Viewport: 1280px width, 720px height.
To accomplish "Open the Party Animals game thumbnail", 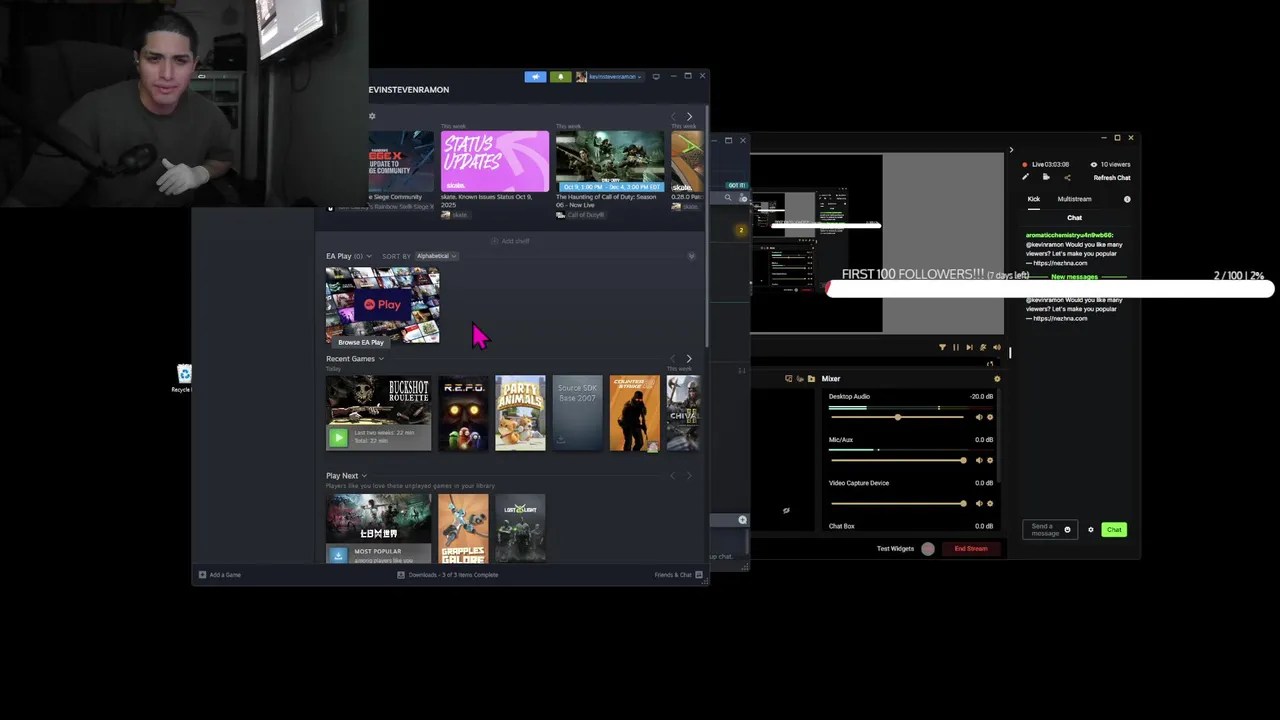I will click(x=520, y=413).
